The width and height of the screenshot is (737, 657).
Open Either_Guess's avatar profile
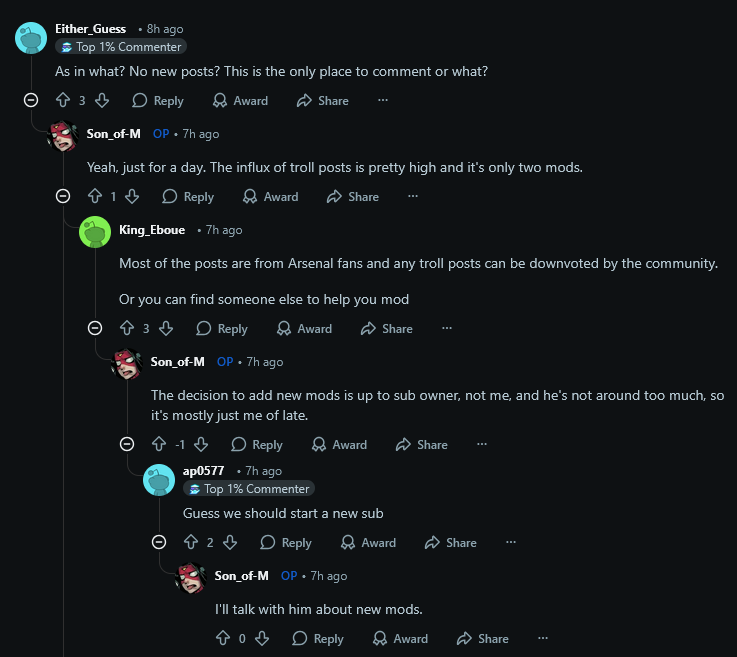pos(31,38)
